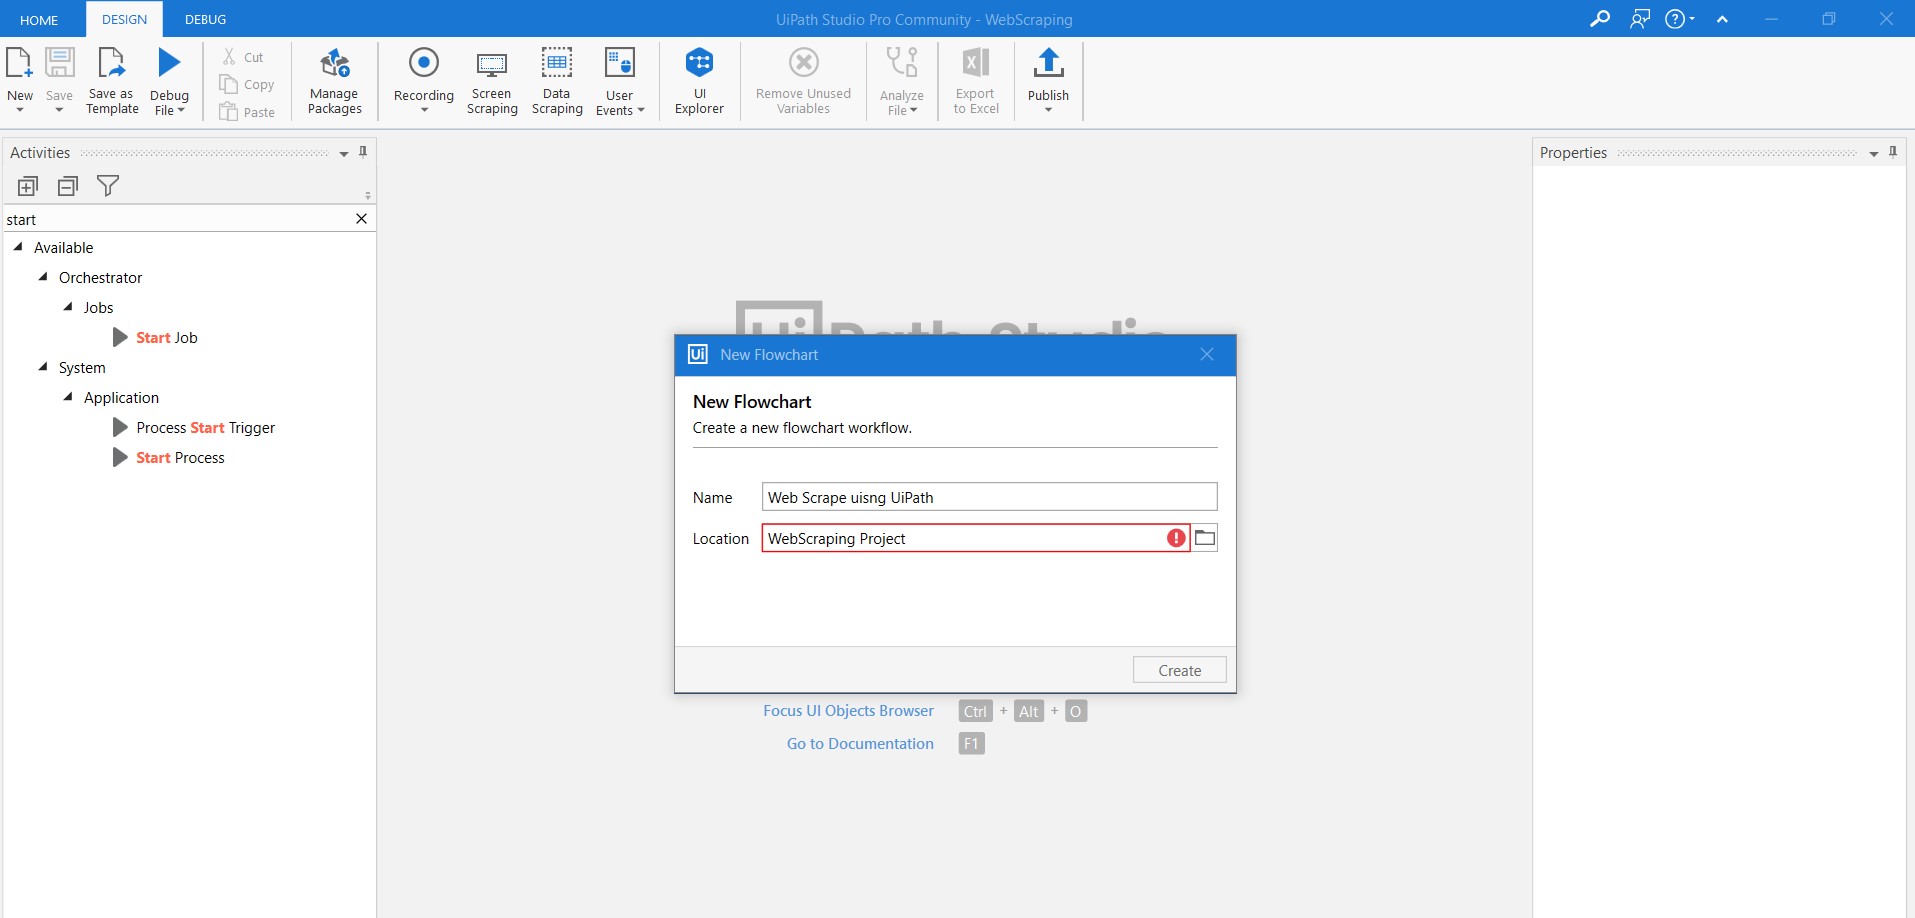Viewport: 1915px width, 918px height.
Task: Expand all activities icon
Action: click(x=28, y=186)
